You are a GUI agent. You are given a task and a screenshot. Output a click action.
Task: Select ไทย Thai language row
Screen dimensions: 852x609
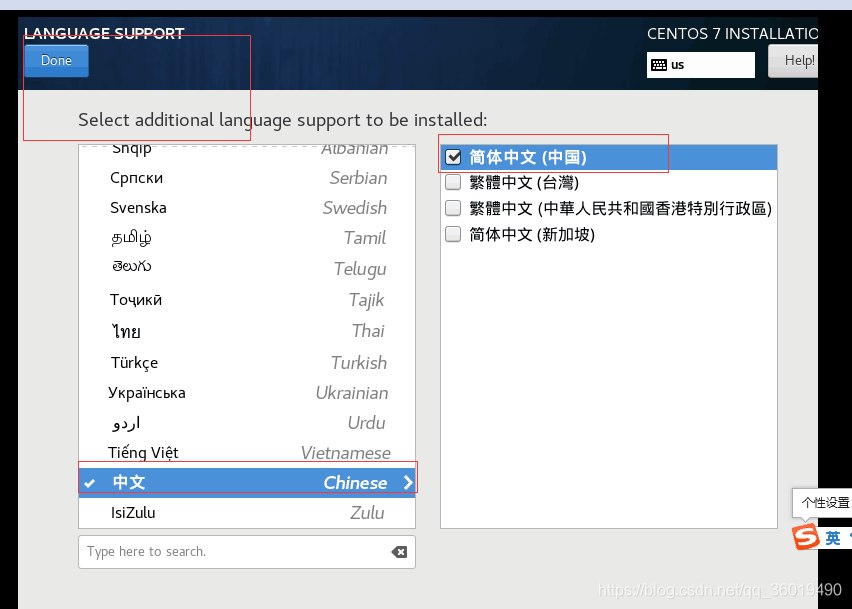pos(247,331)
